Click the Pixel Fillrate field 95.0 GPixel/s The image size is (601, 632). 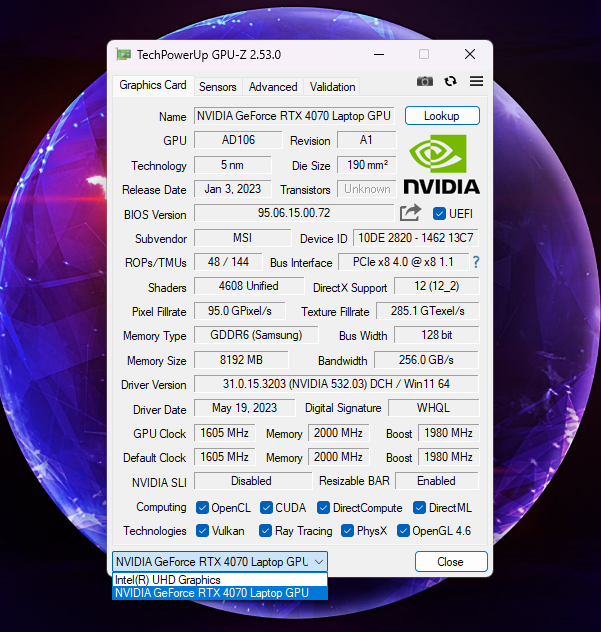coord(239,311)
